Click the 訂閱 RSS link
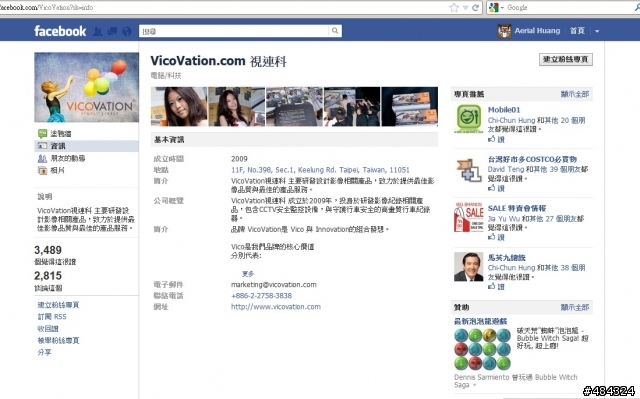 (x=52, y=317)
